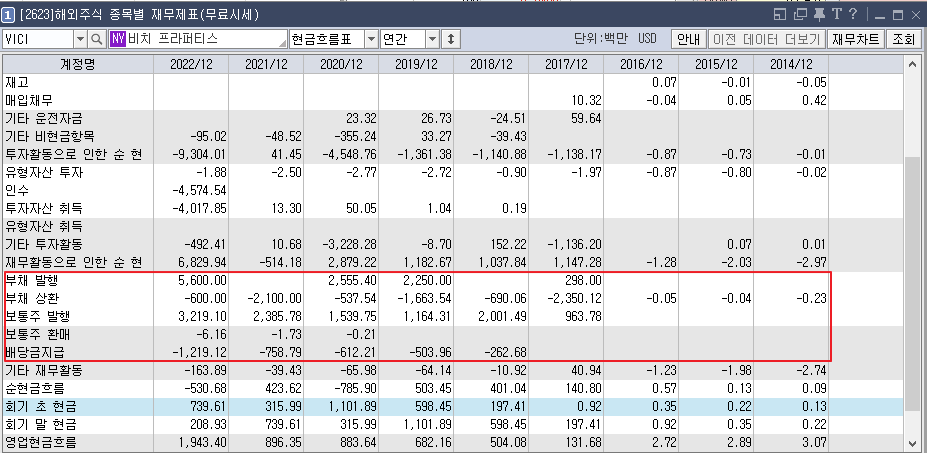This screenshot has width=927, height=453.
Task: Select the 2018/12 column header
Action: click(491, 64)
